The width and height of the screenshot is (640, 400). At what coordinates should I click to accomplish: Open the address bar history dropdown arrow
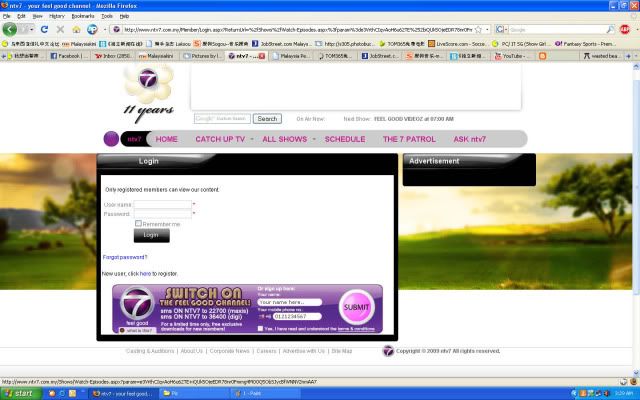[487, 30]
